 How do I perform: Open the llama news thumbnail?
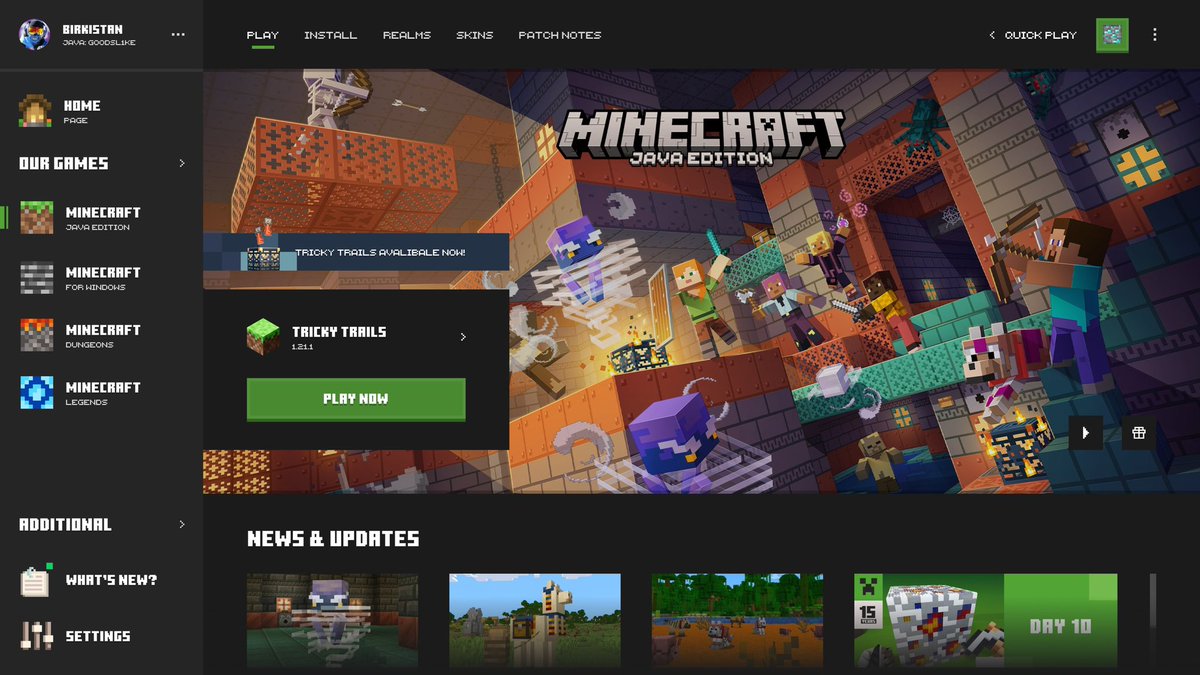(535, 620)
